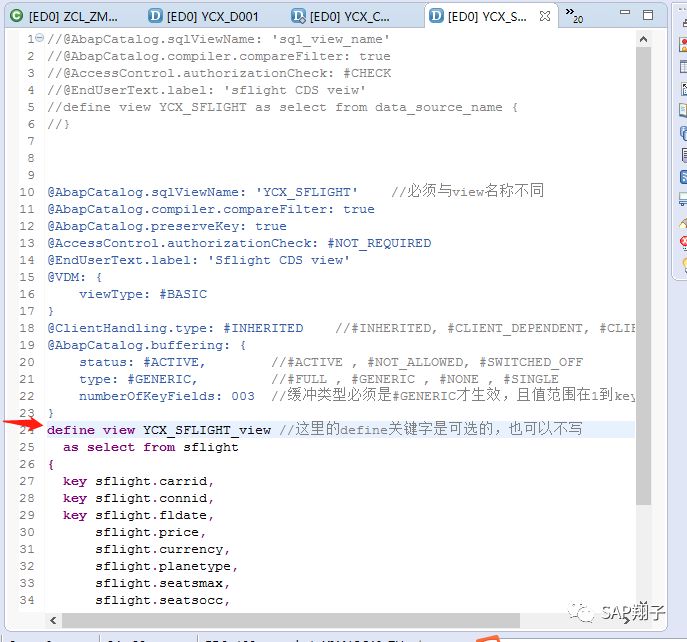Screen dimensions: 687x642
Task: Click the status: #ACTIVE, line
Action: pos(142,363)
